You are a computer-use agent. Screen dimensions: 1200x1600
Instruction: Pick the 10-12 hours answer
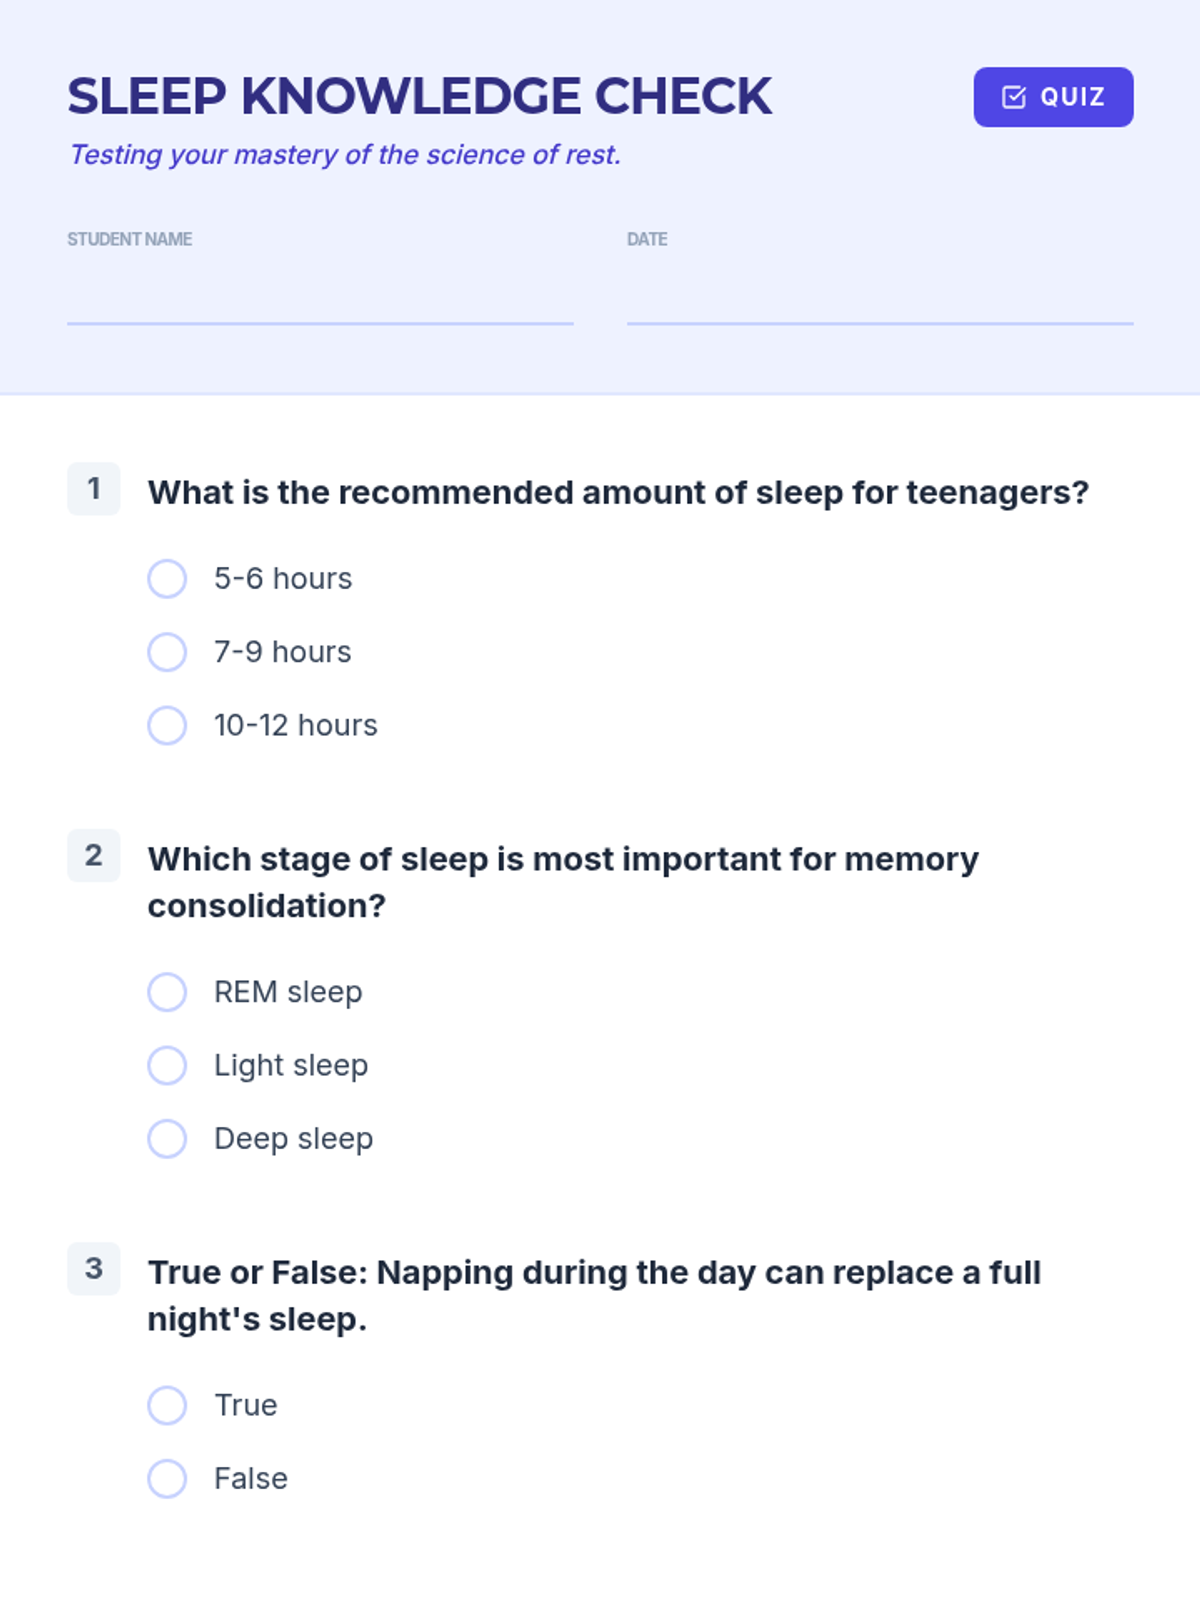click(x=167, y=725)
